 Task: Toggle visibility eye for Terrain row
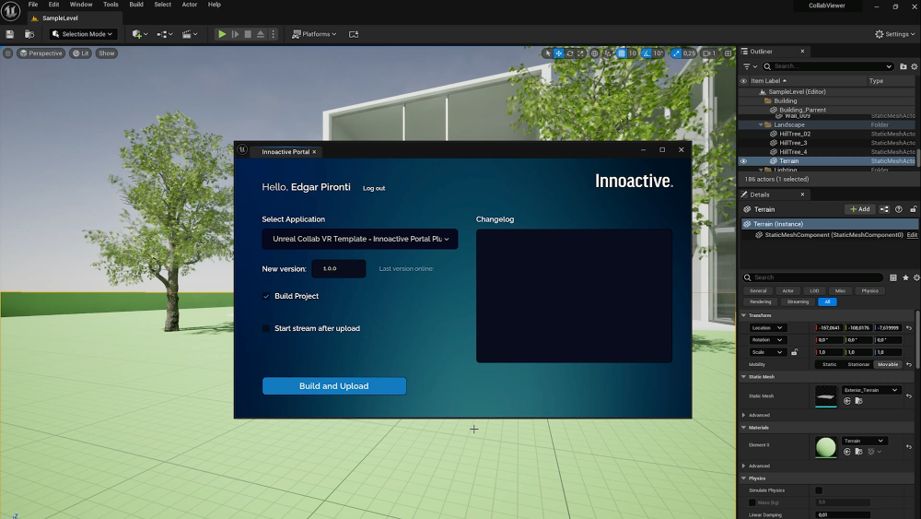pos(744,161)
